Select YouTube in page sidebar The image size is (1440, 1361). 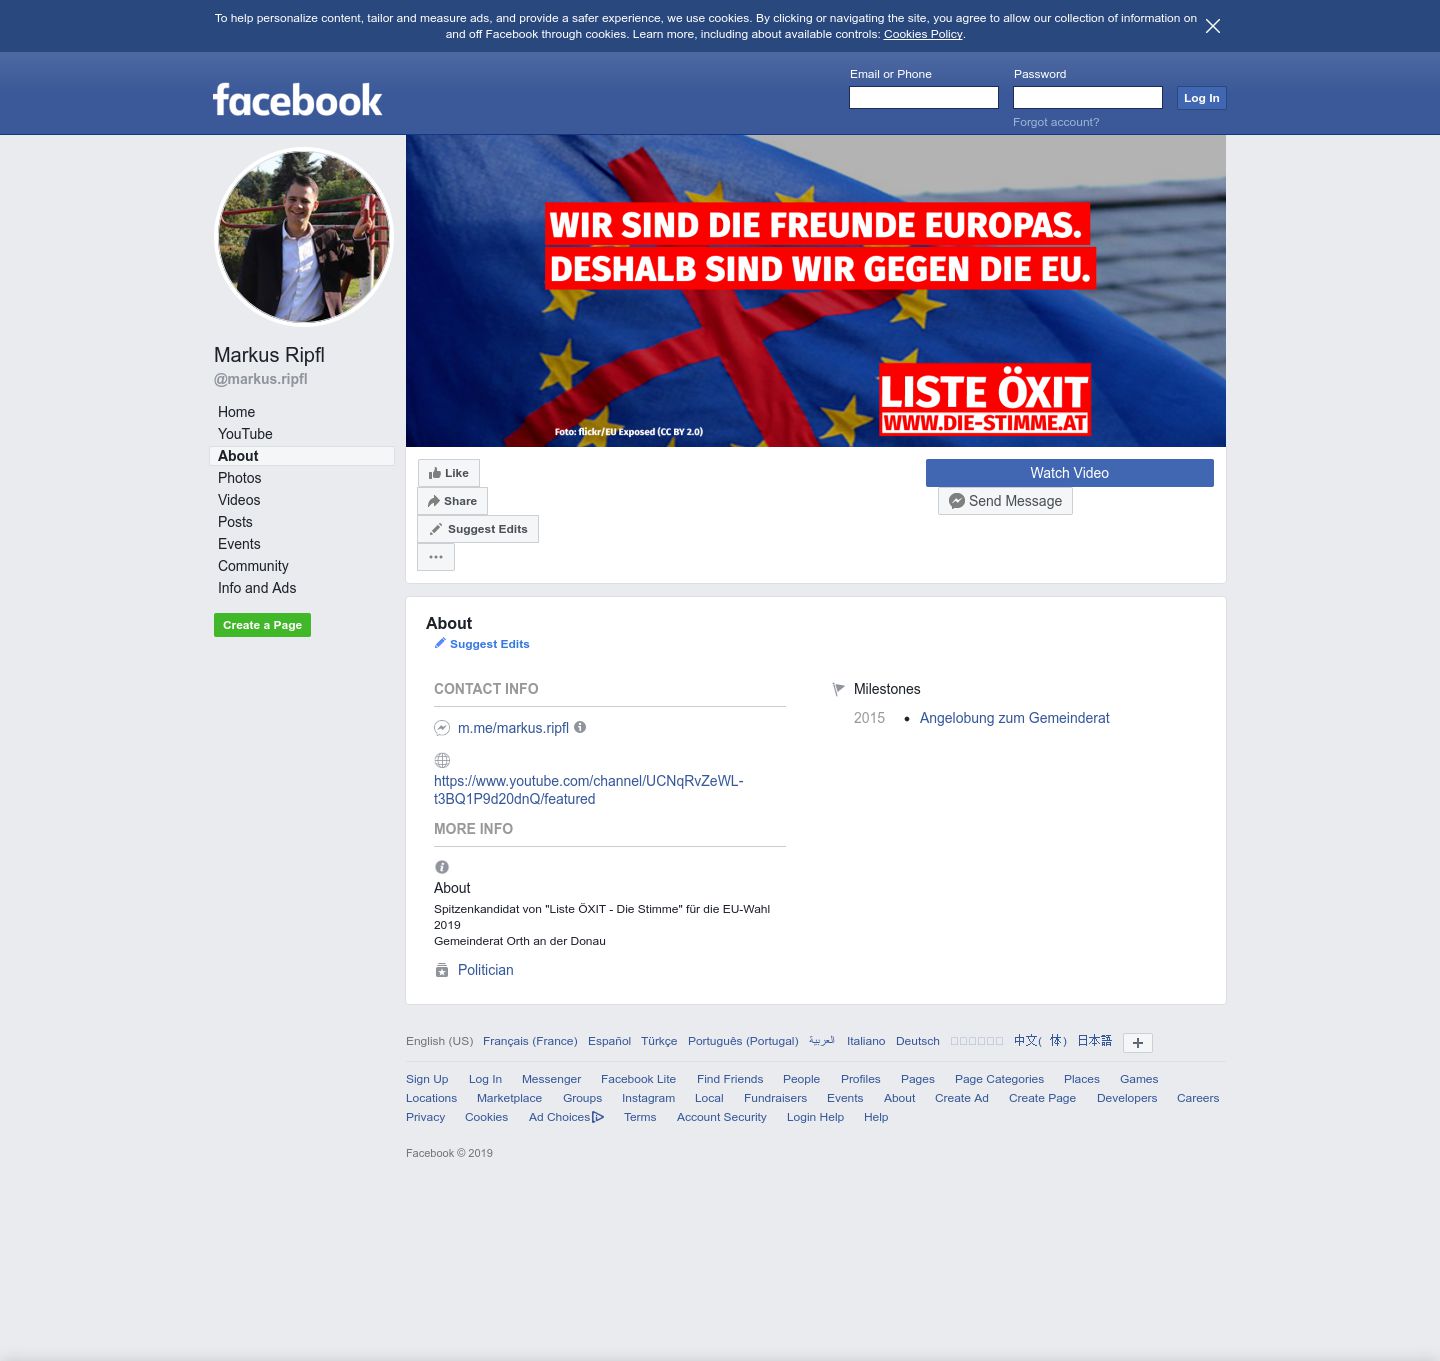(x=245, y=434)
